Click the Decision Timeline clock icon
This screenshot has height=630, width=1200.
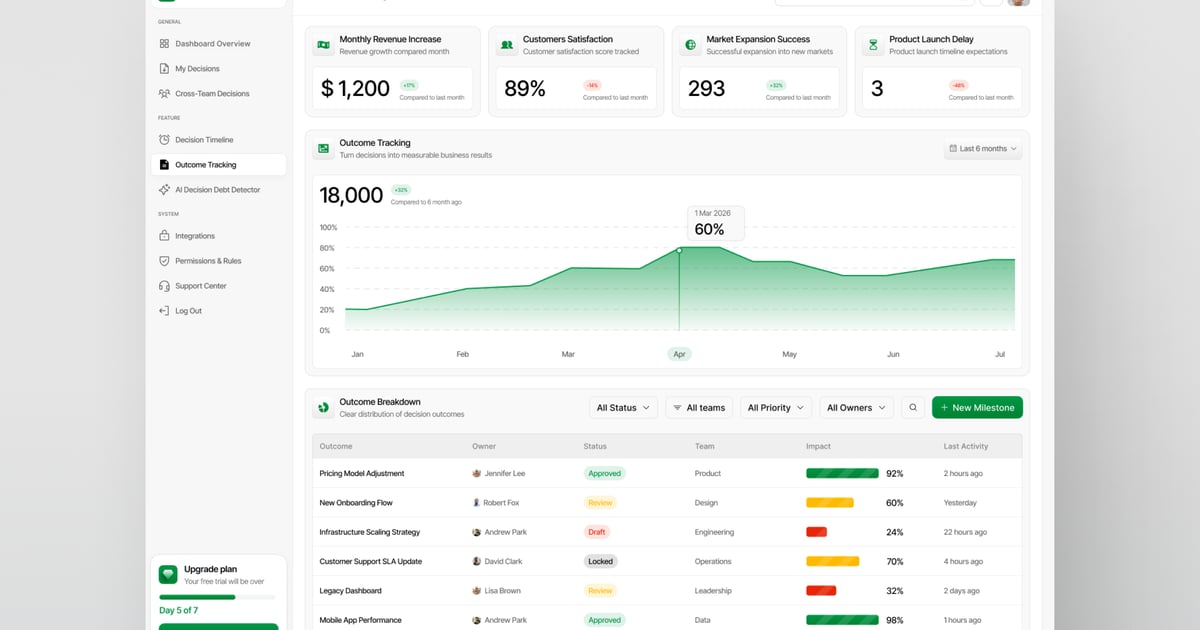[x=164, y=140]
